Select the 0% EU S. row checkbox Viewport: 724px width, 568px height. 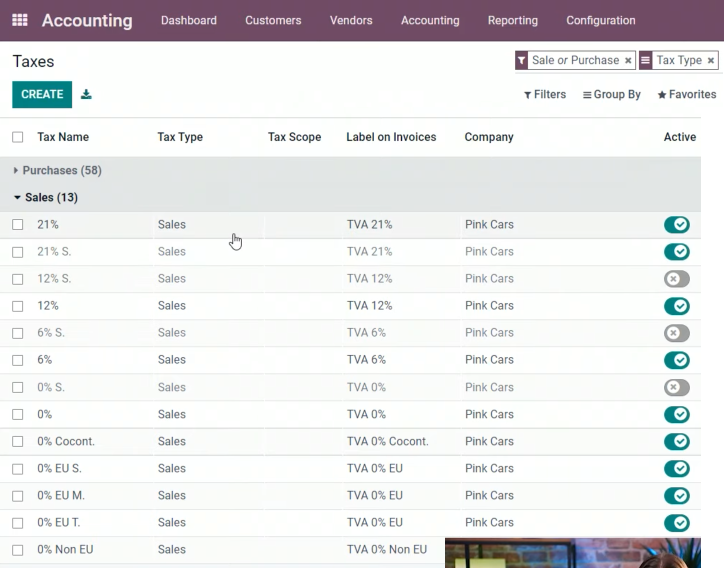[x=18, y=469]
